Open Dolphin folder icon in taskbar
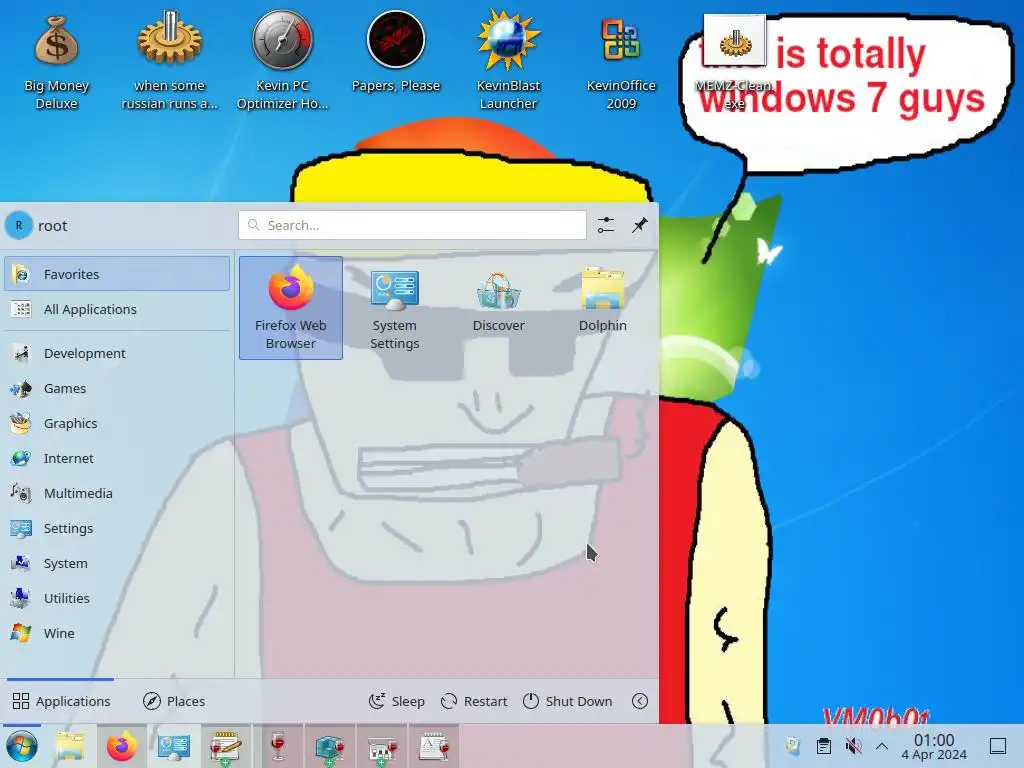Screen dimensions: 1024x768 pos(70,746)
